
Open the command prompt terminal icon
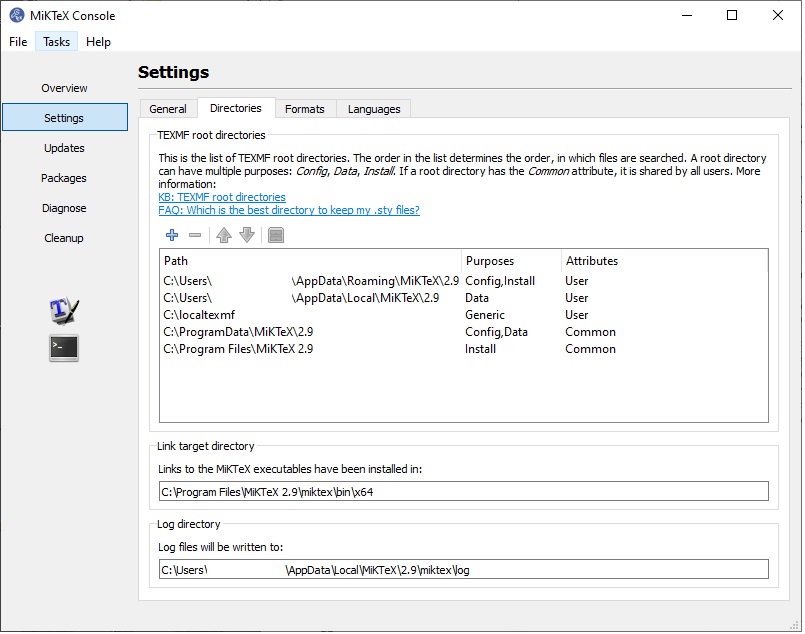click(64, 348)
